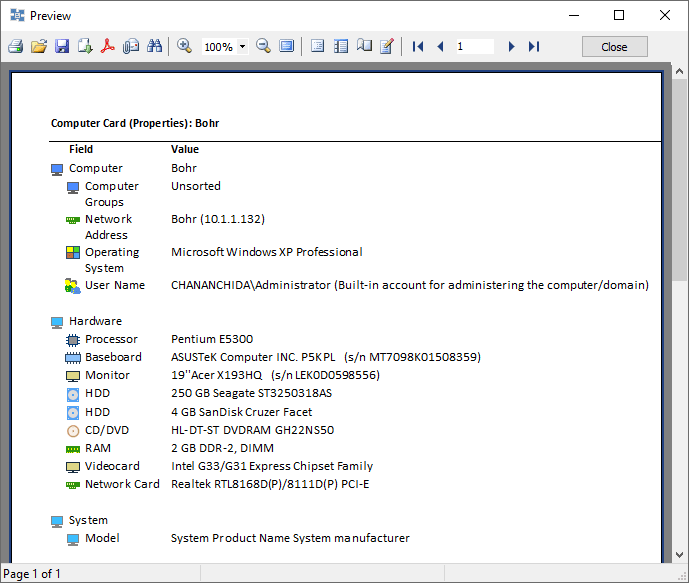Click the 'Value' column header
689x583 pixels.
[185, 149]
